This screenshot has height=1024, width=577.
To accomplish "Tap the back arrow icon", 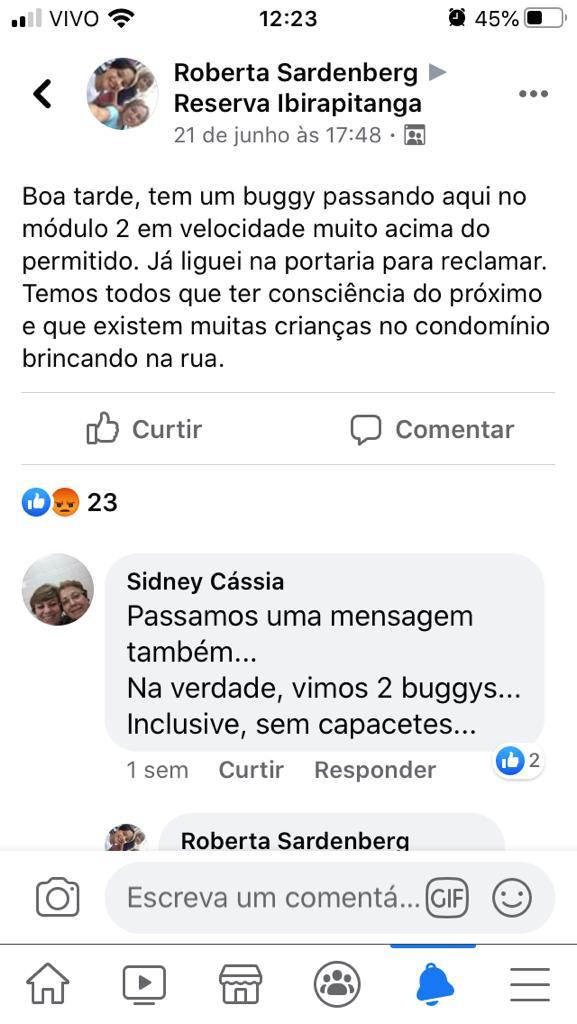I will [x=42, y=93].
